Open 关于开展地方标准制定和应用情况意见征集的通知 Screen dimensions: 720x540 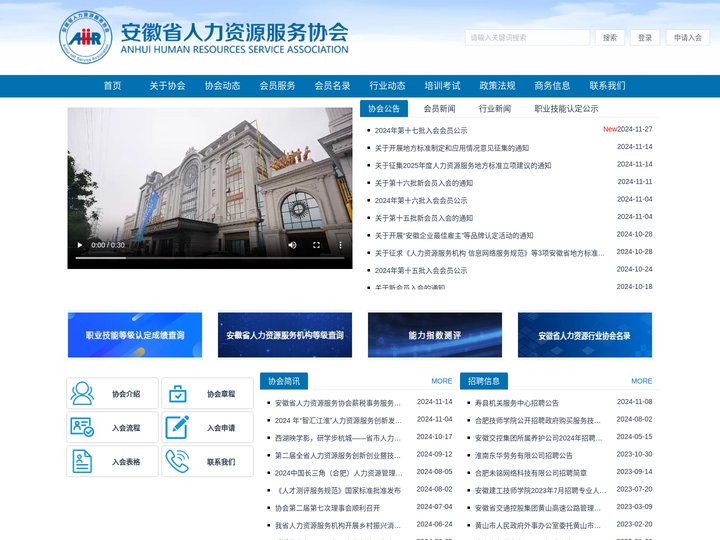[x=452, y=148]
